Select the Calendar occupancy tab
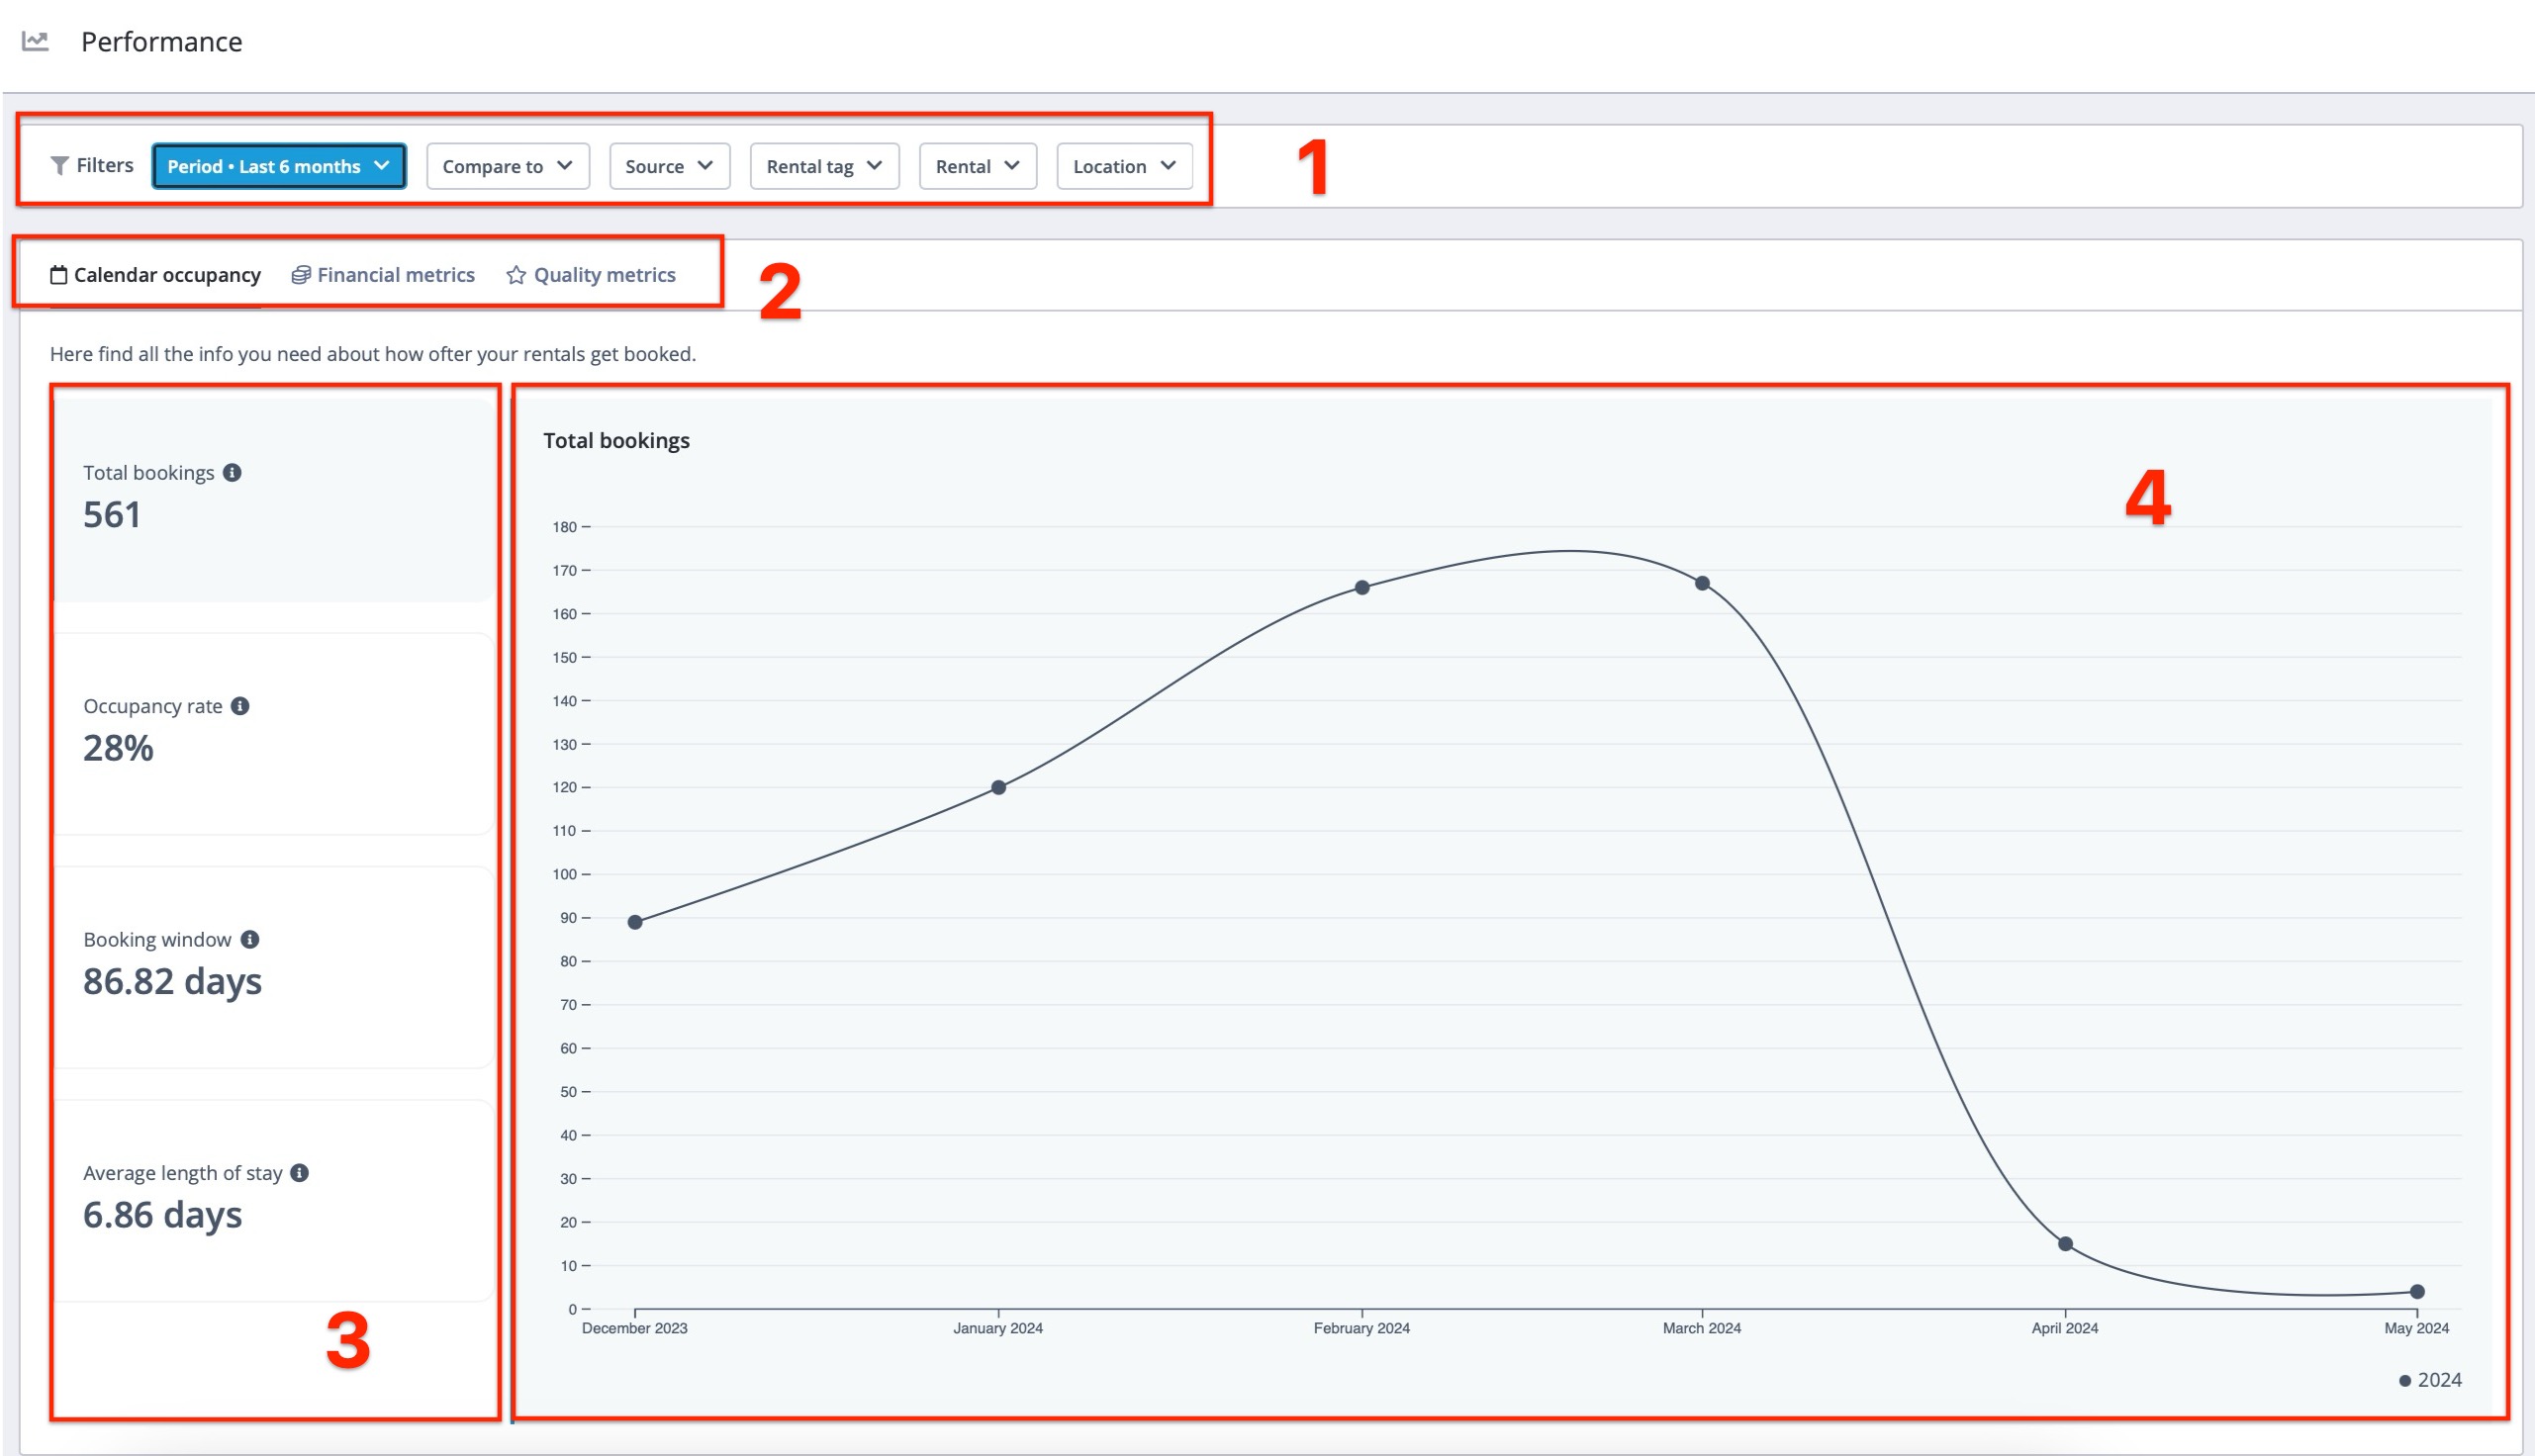The height and width of the screenshot is (1456, 2535). click(166, 275)
